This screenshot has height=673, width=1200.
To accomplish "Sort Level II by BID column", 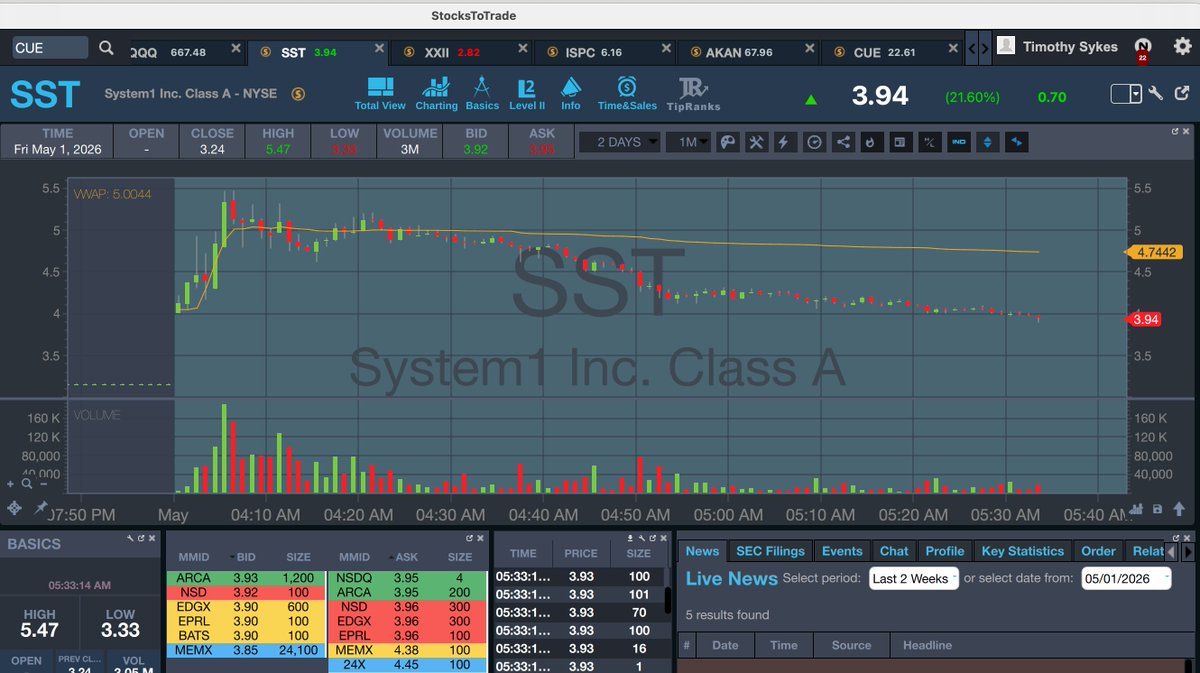I will 245,556.
